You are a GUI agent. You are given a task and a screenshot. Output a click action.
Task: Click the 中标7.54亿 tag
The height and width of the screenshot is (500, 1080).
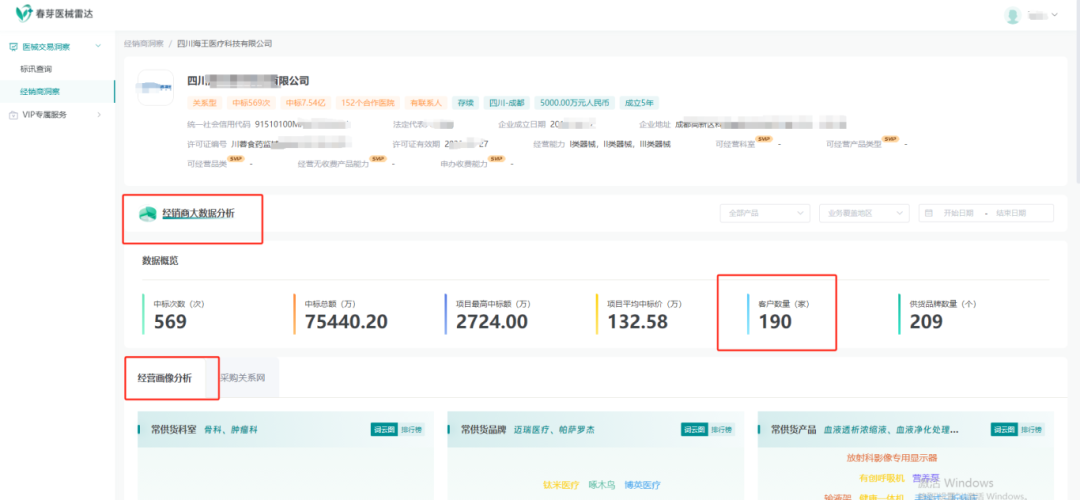pos(307,103)
